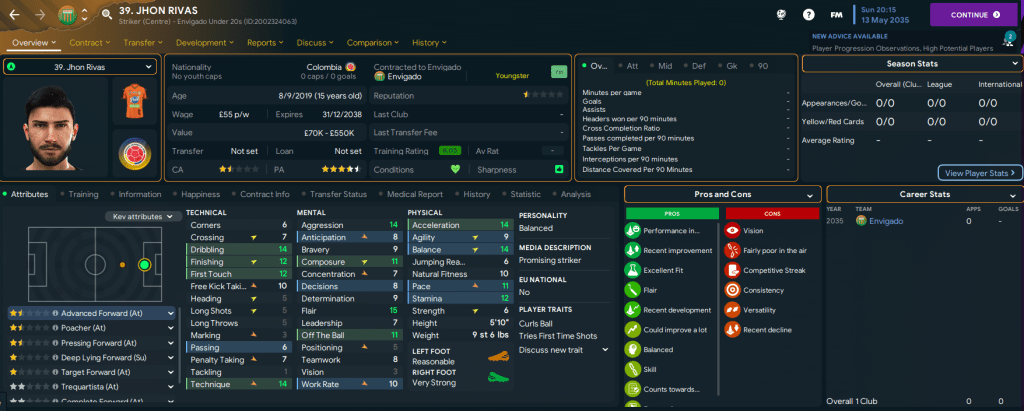Expand the Key attributes dropdown
The height and width of the screenshot is (411, 1024).
140,216
